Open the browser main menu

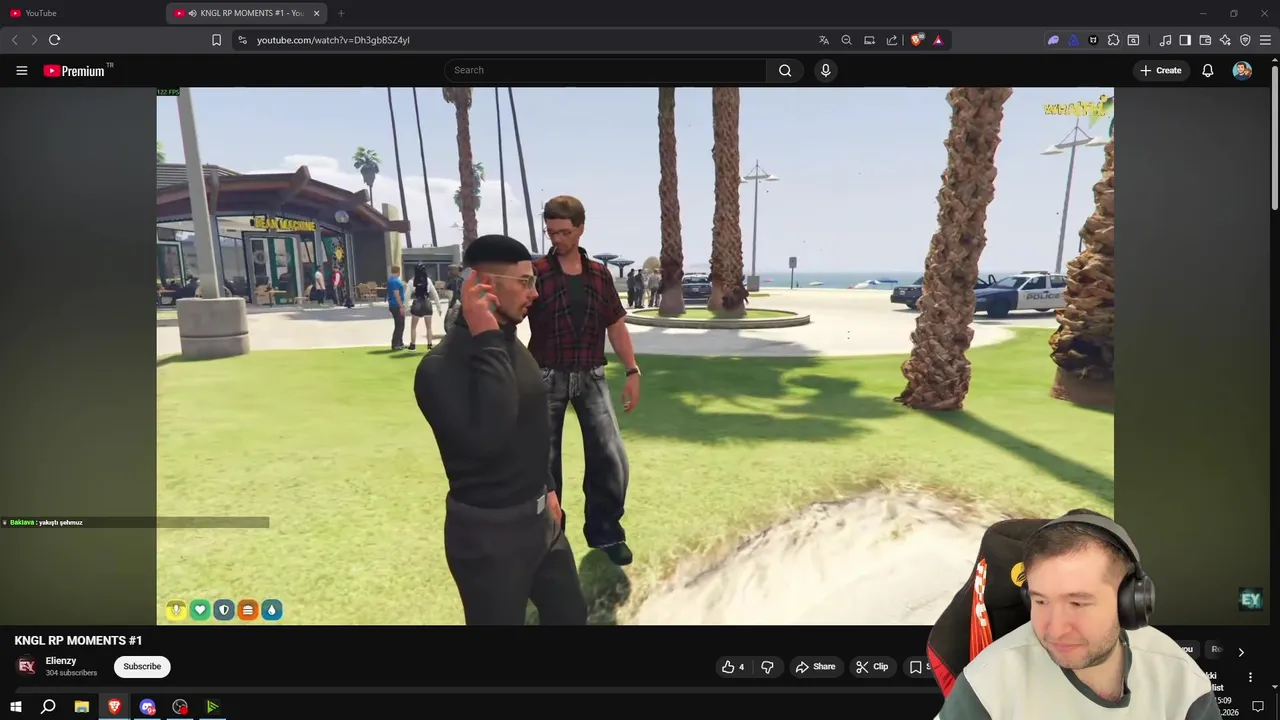pos(1265,40)
